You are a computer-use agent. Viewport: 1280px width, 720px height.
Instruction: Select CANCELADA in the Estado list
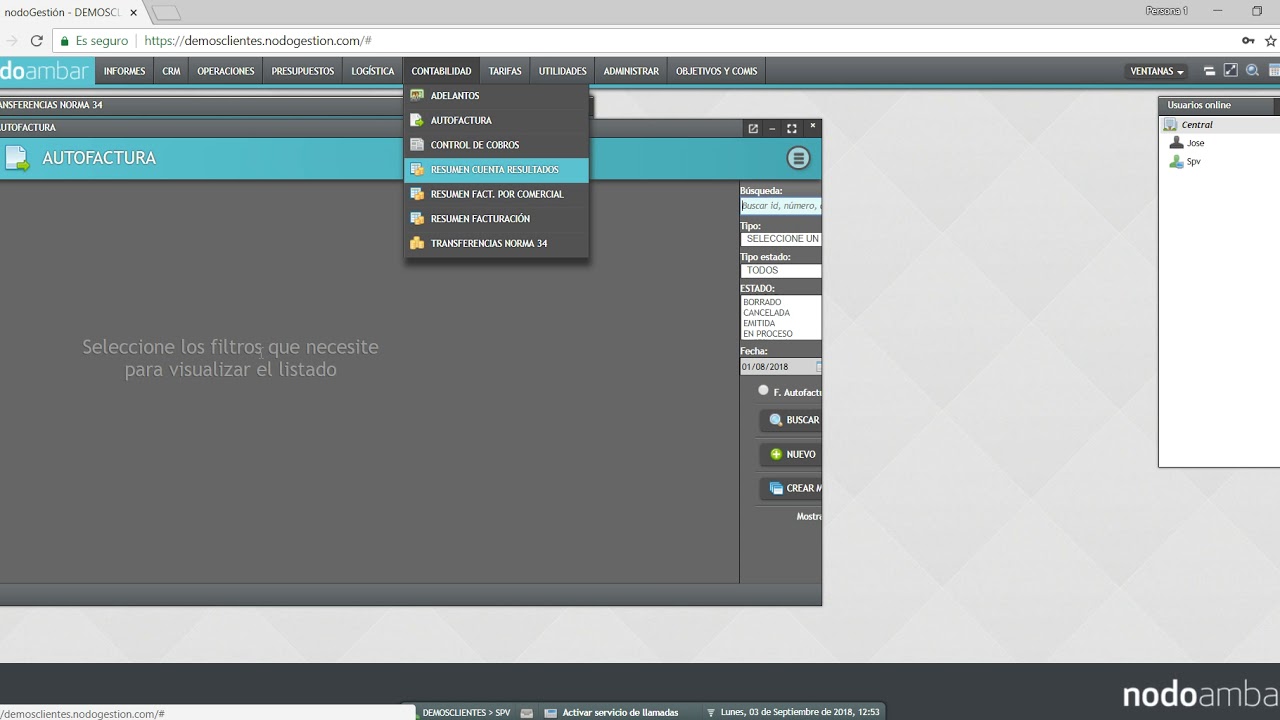781,313
